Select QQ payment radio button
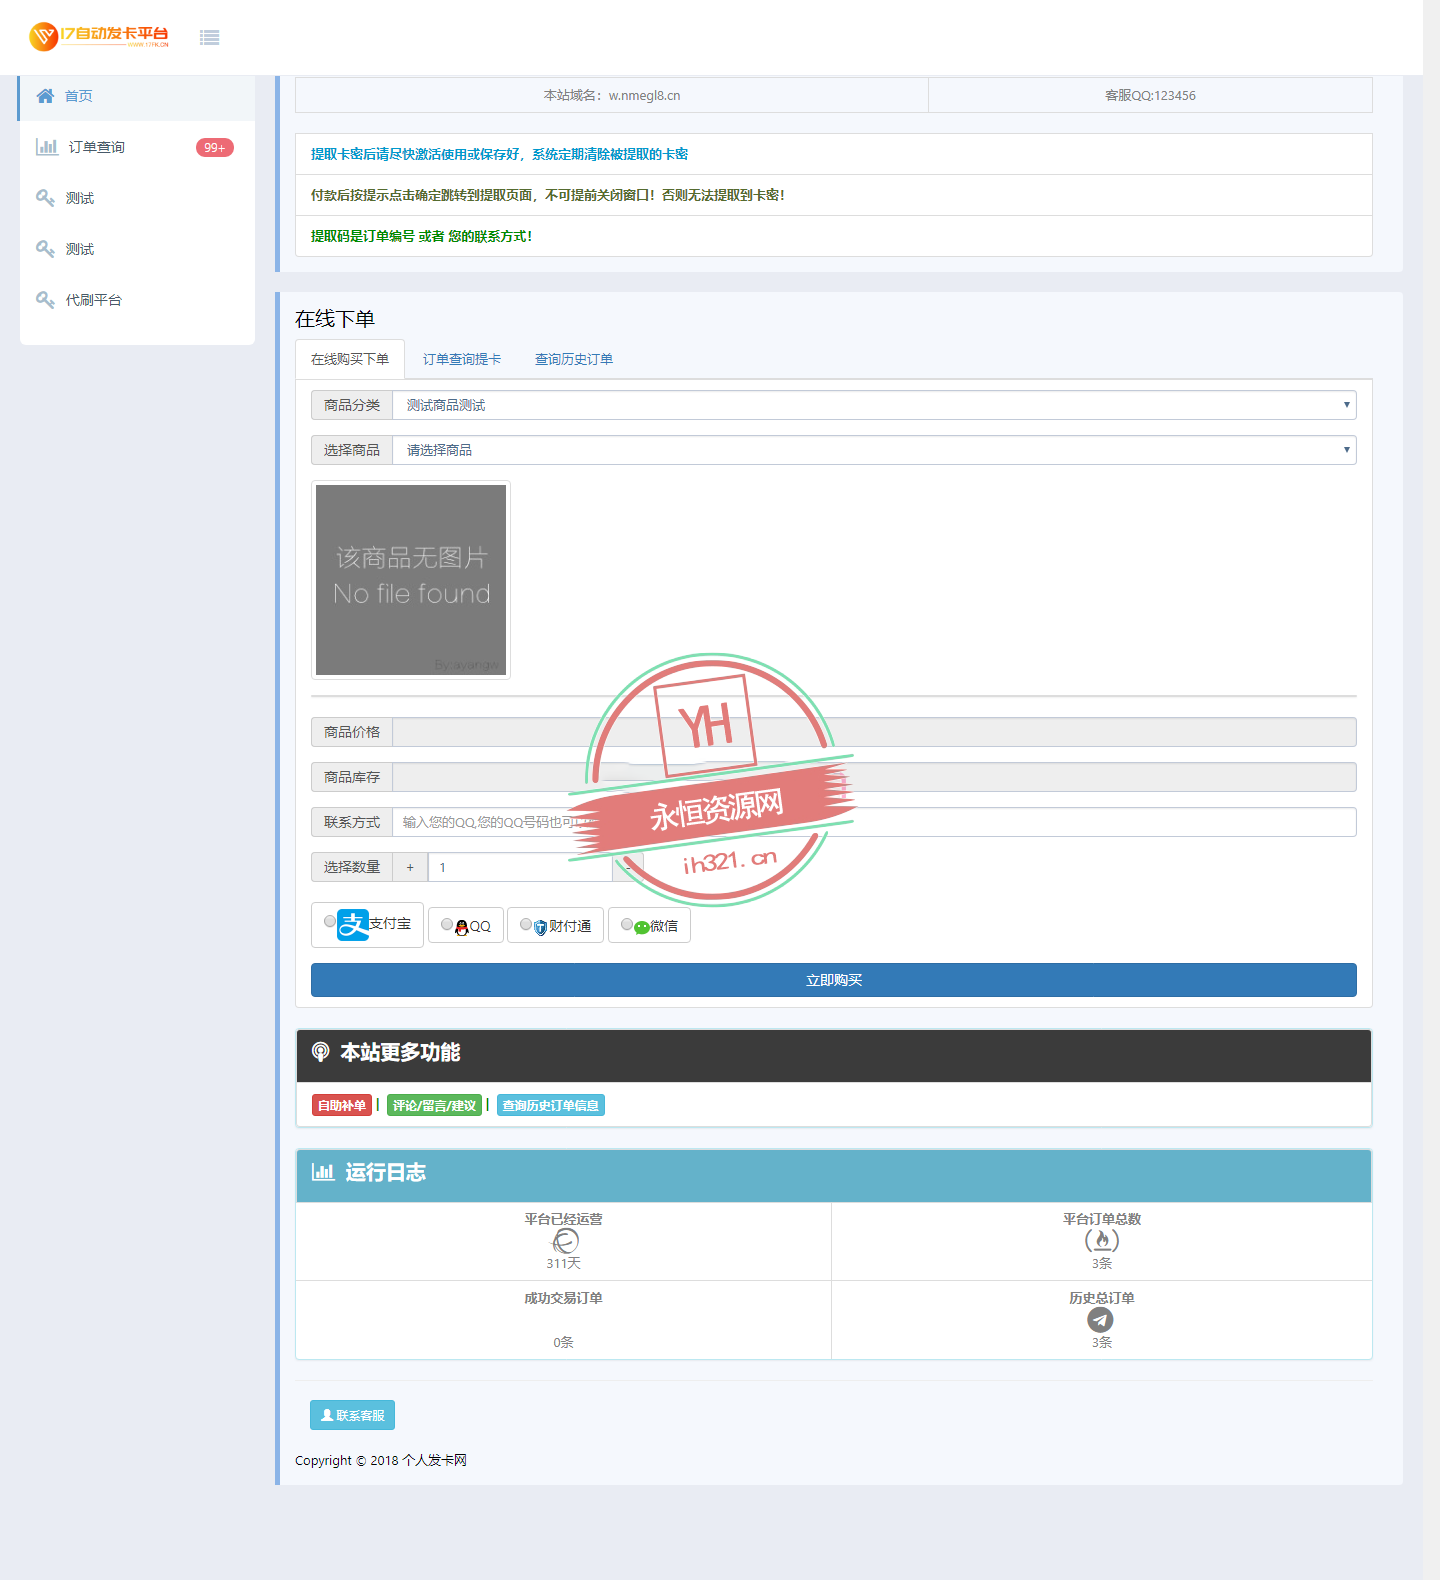This screenshot has height=1580, width=1440. point(447,925)
